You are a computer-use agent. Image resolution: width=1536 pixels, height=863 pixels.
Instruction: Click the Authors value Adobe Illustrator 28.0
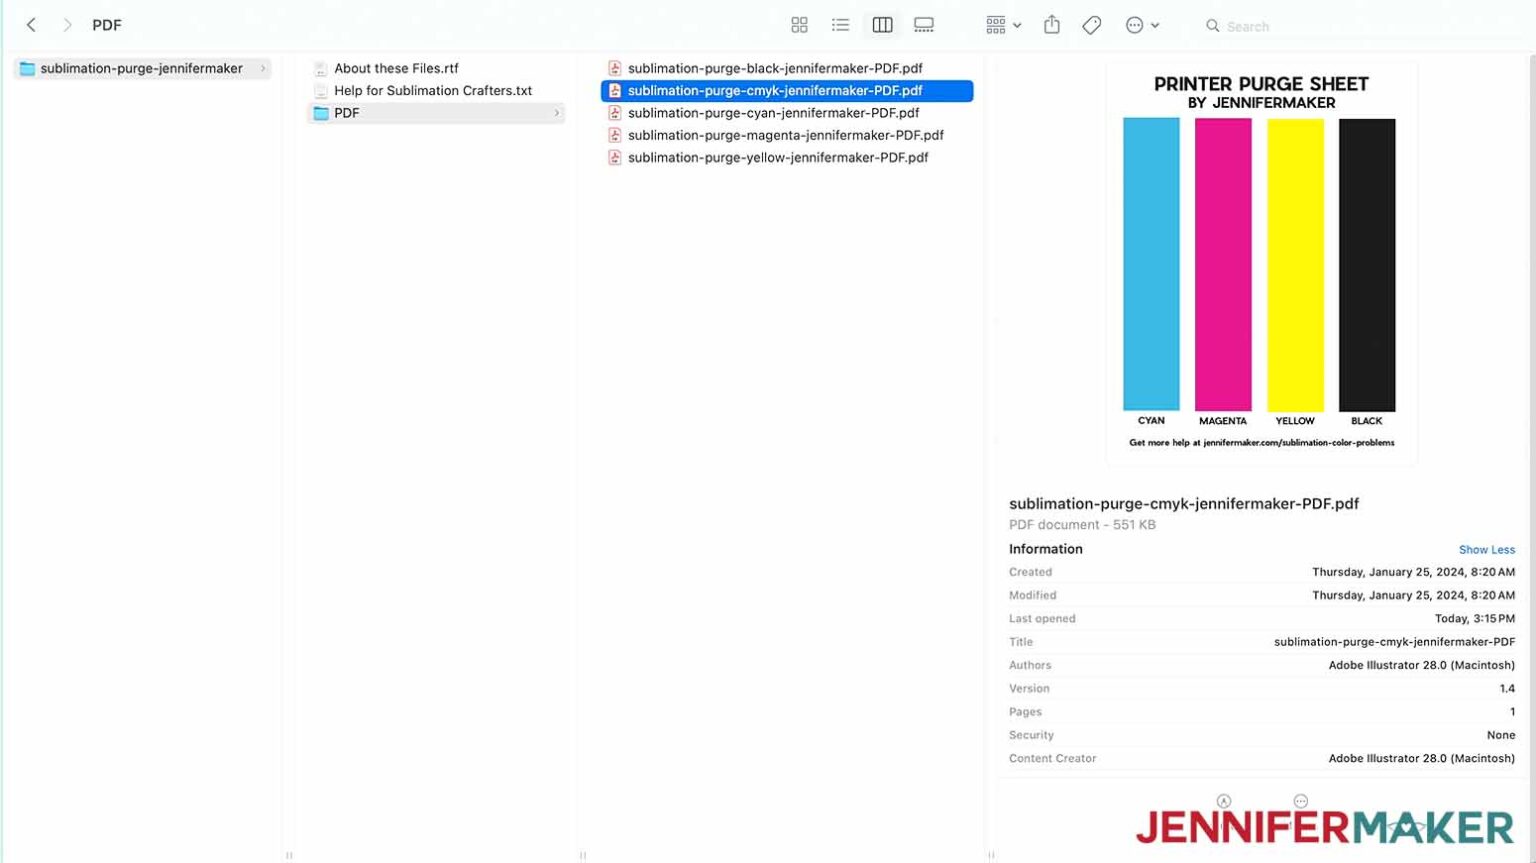click(1421, 665)
